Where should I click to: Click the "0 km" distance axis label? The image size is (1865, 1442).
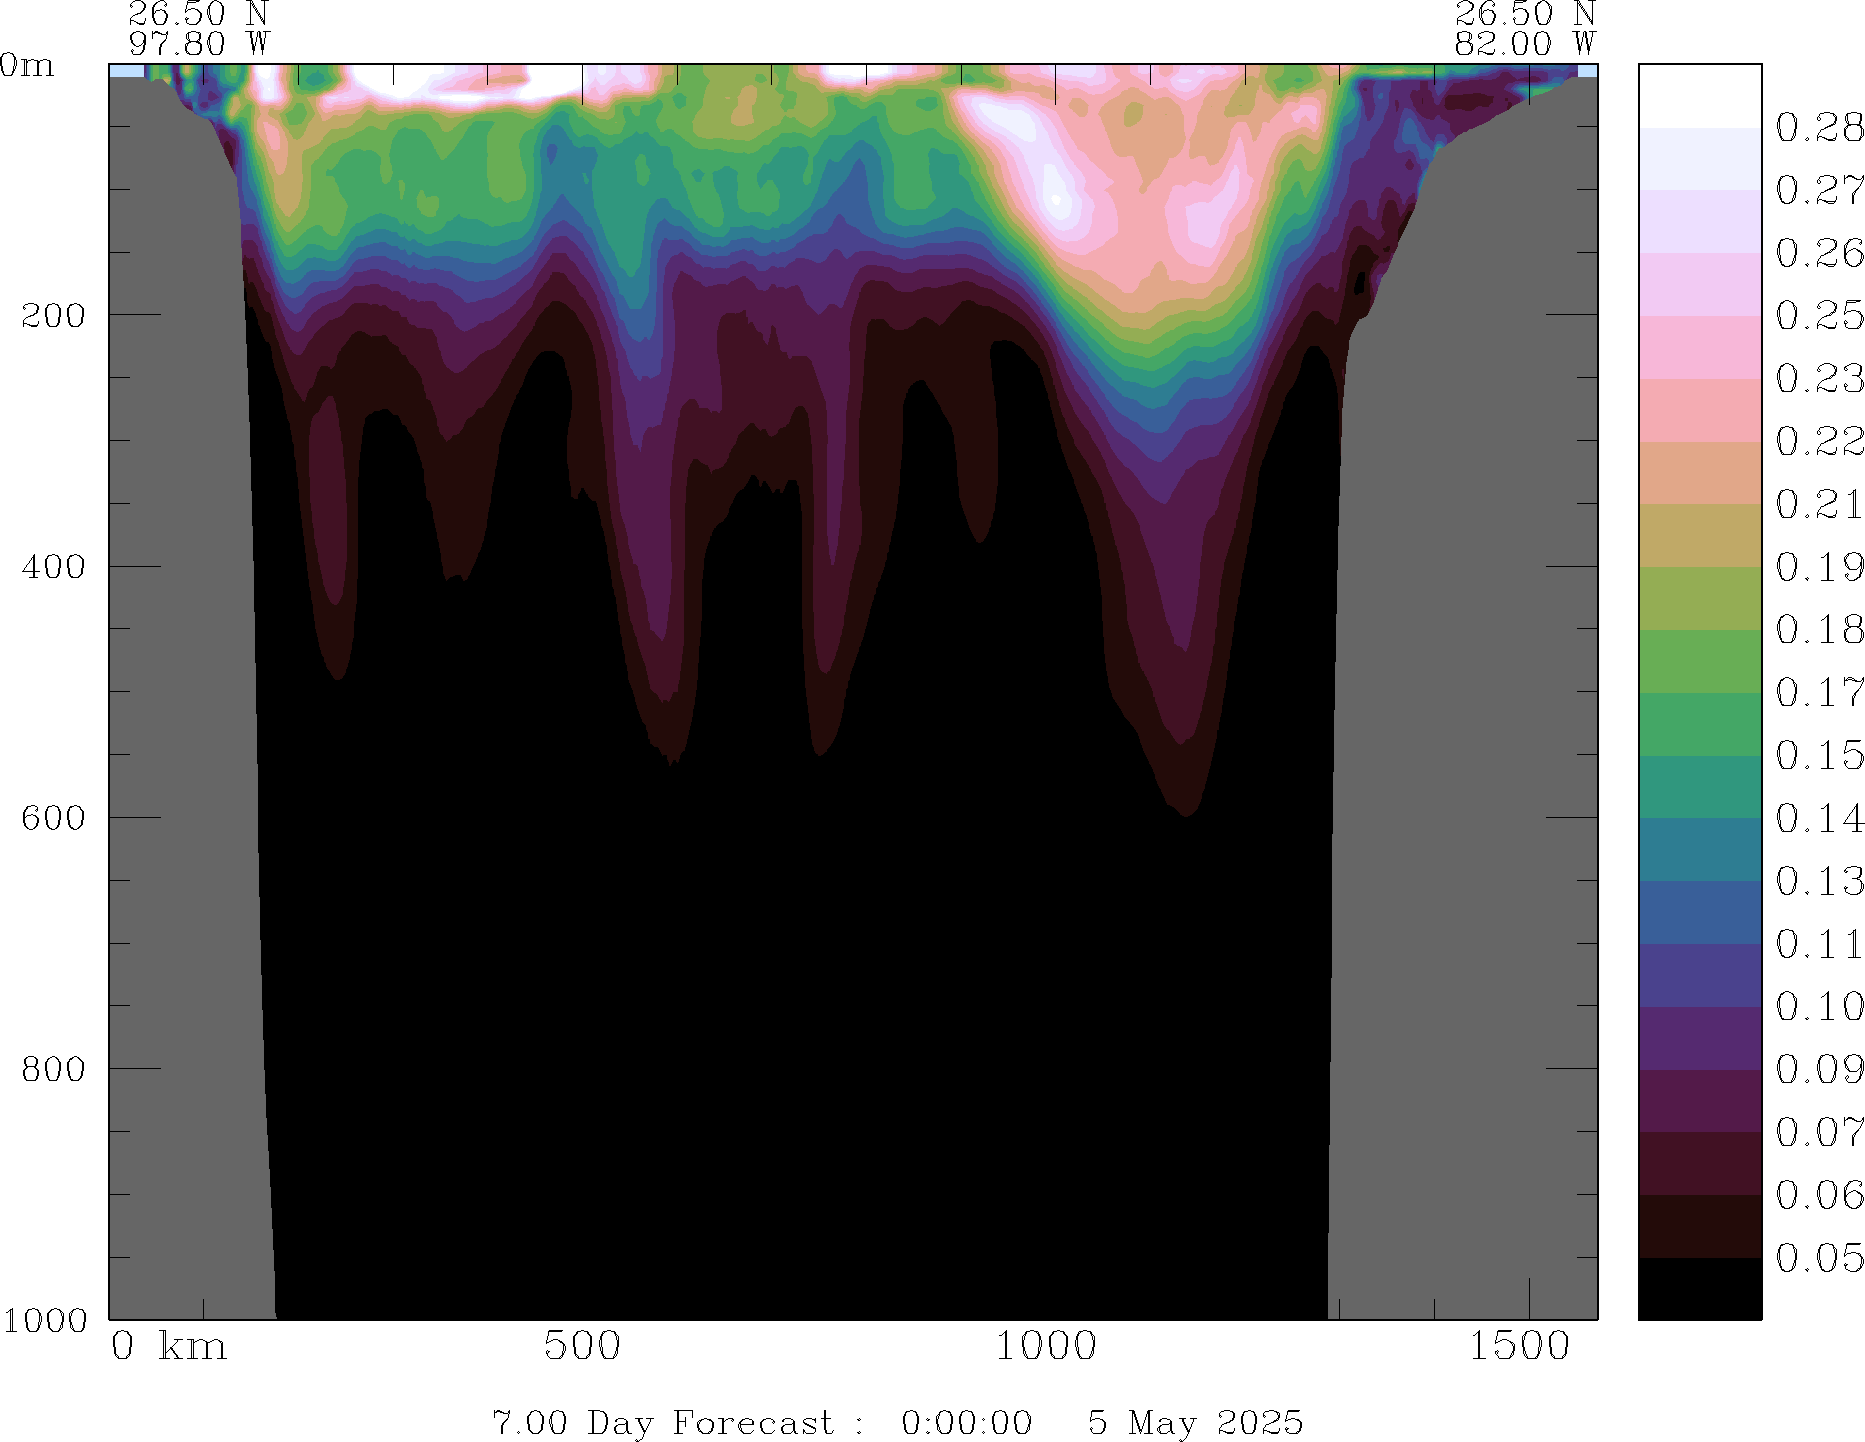[x=168, y=1346]
